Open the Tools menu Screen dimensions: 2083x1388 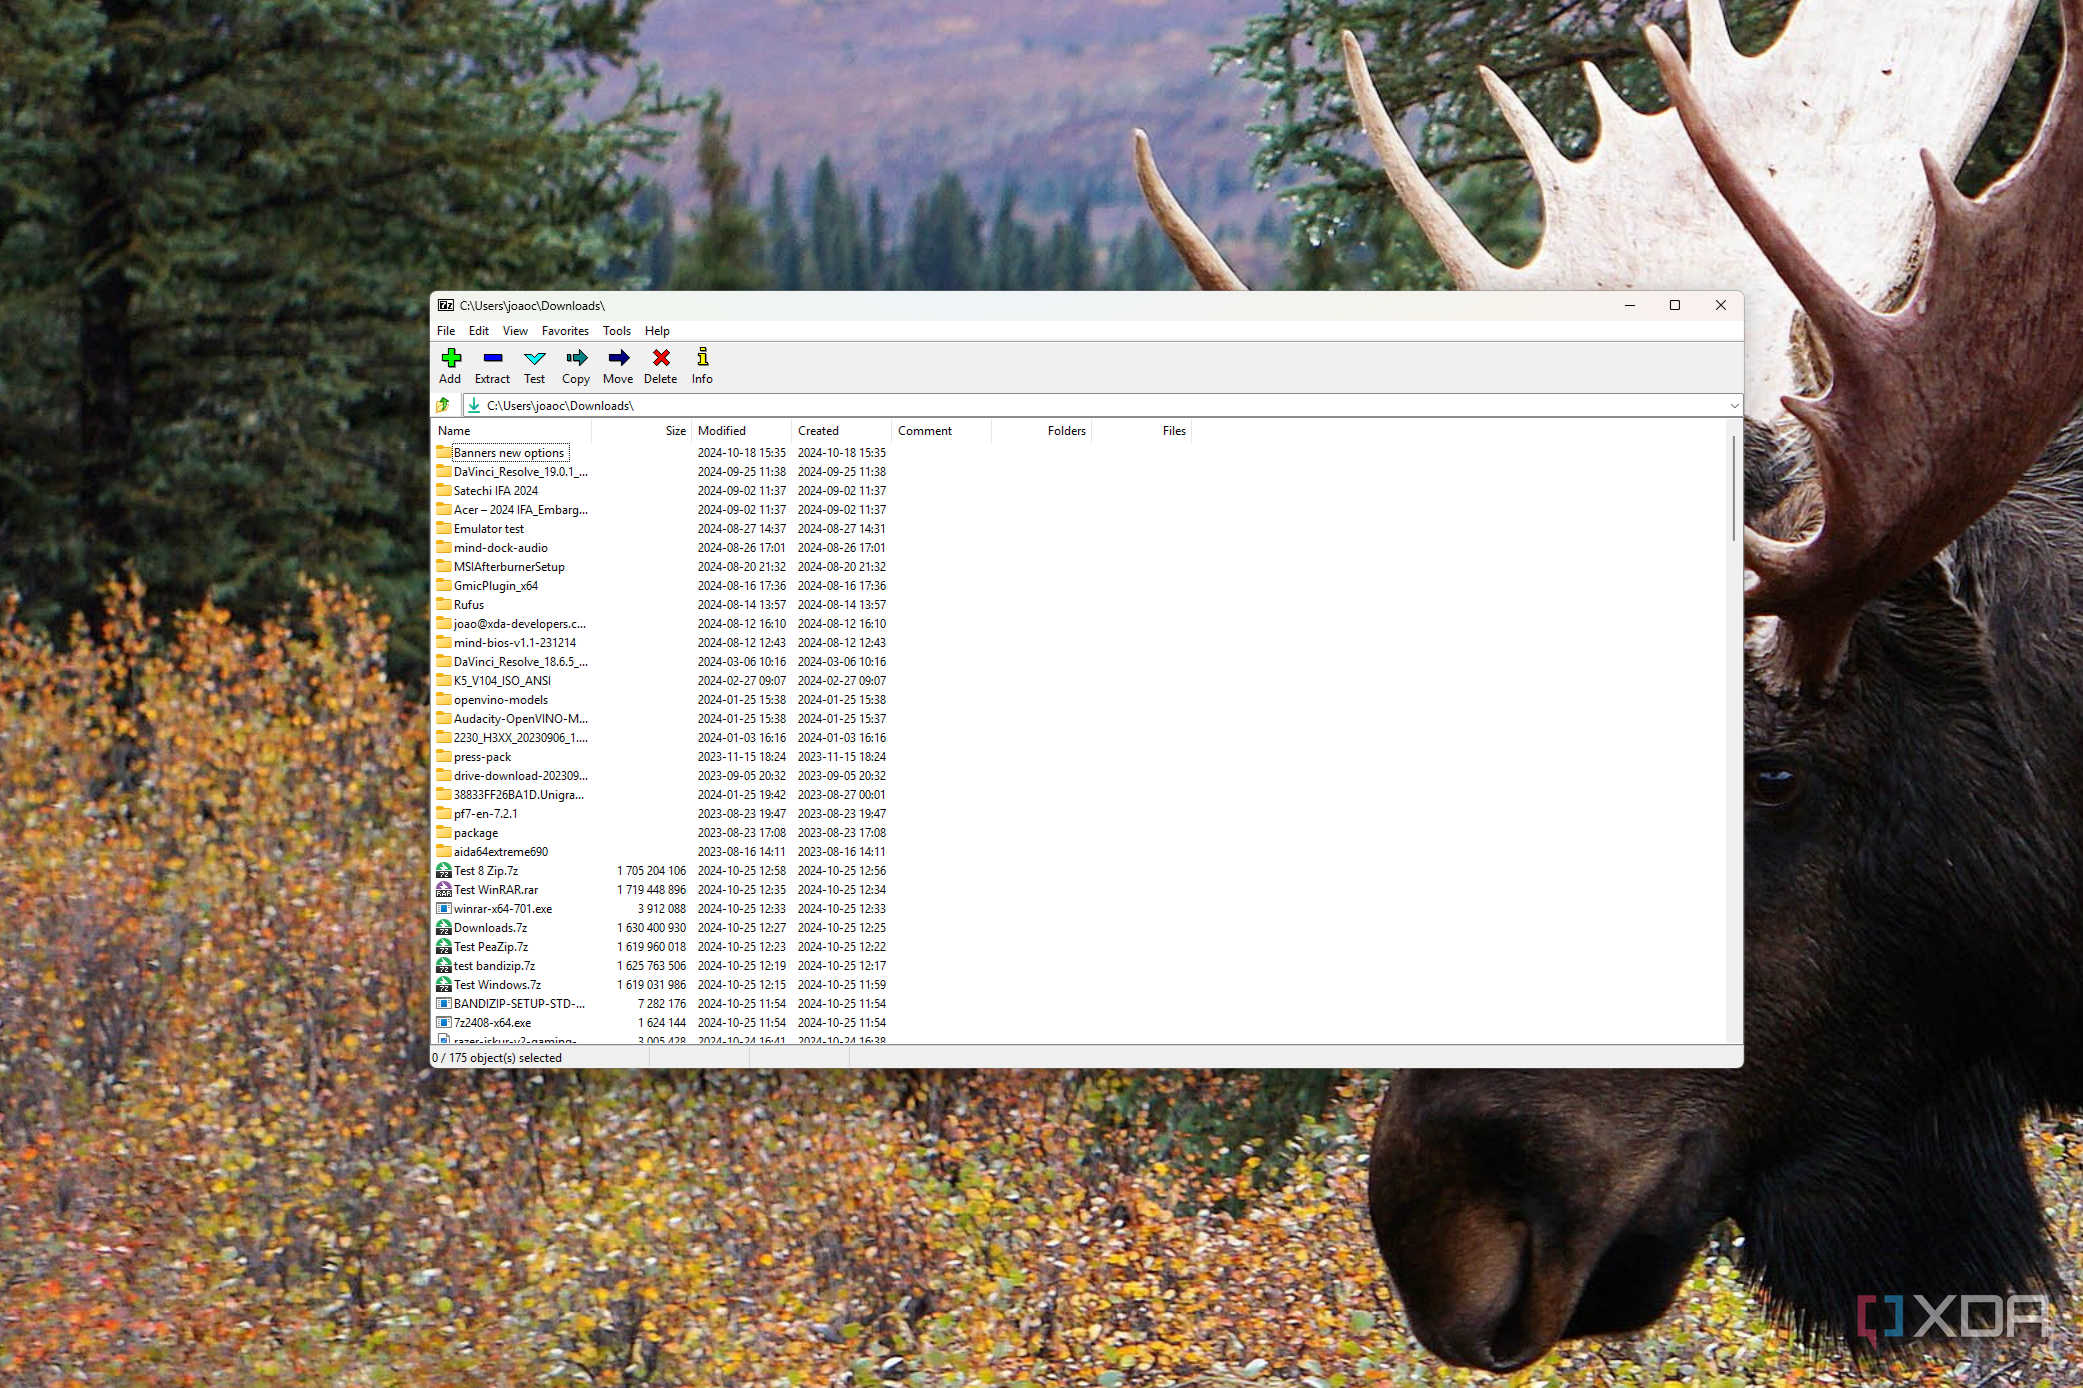point(616,331)
